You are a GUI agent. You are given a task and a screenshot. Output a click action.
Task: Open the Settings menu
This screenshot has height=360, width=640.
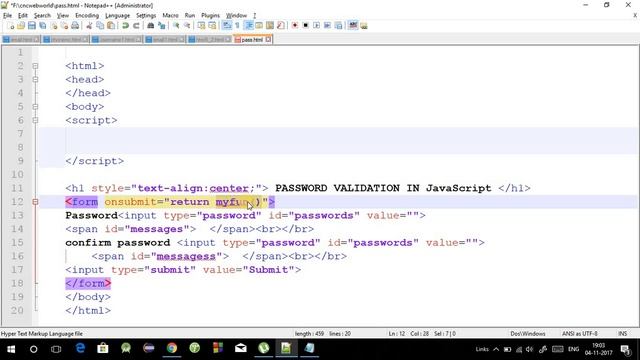coord(146,16)
